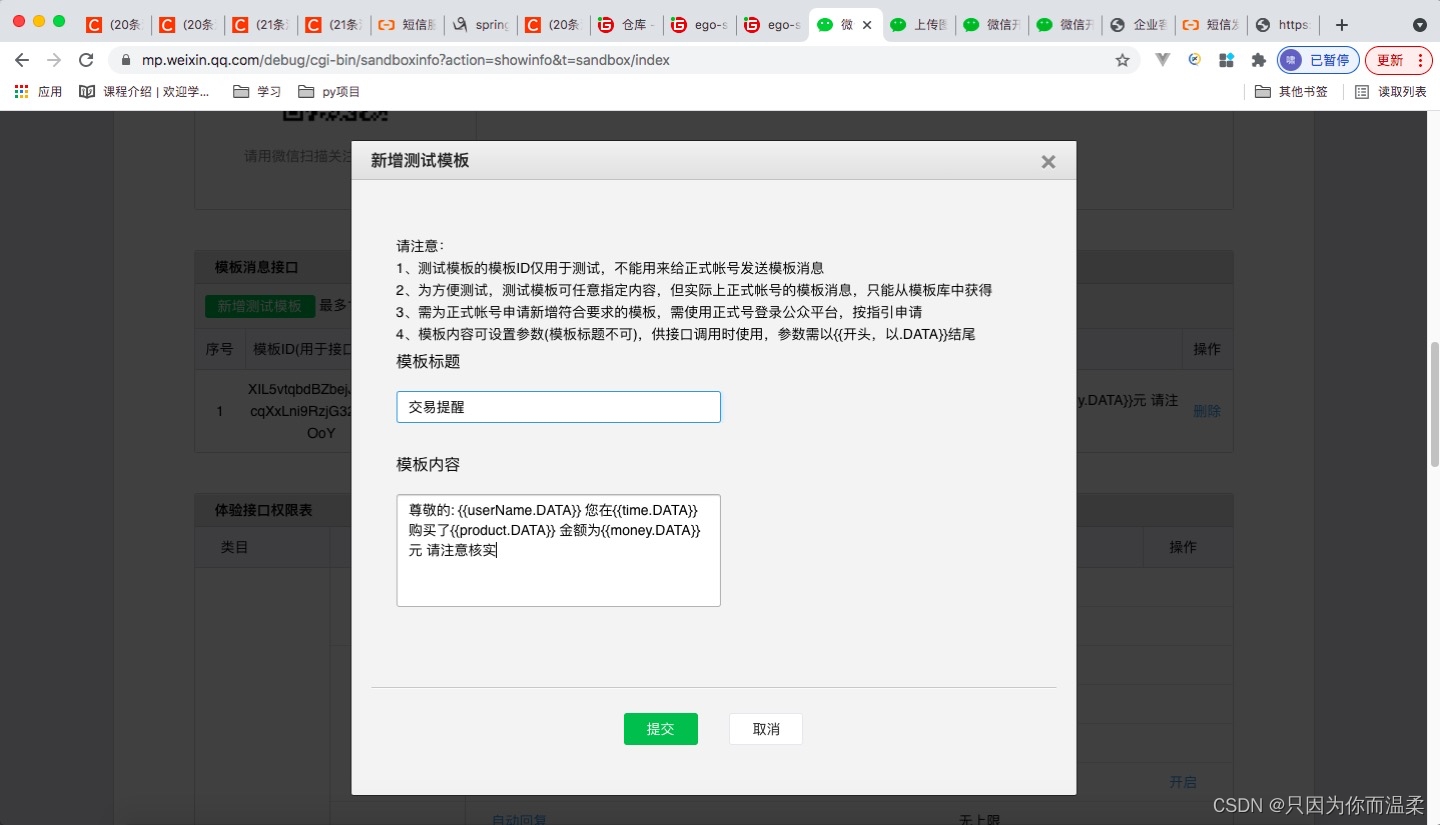Switch to the 企业 tab
Screen dimensions: 1440x825
(1139, 25)
